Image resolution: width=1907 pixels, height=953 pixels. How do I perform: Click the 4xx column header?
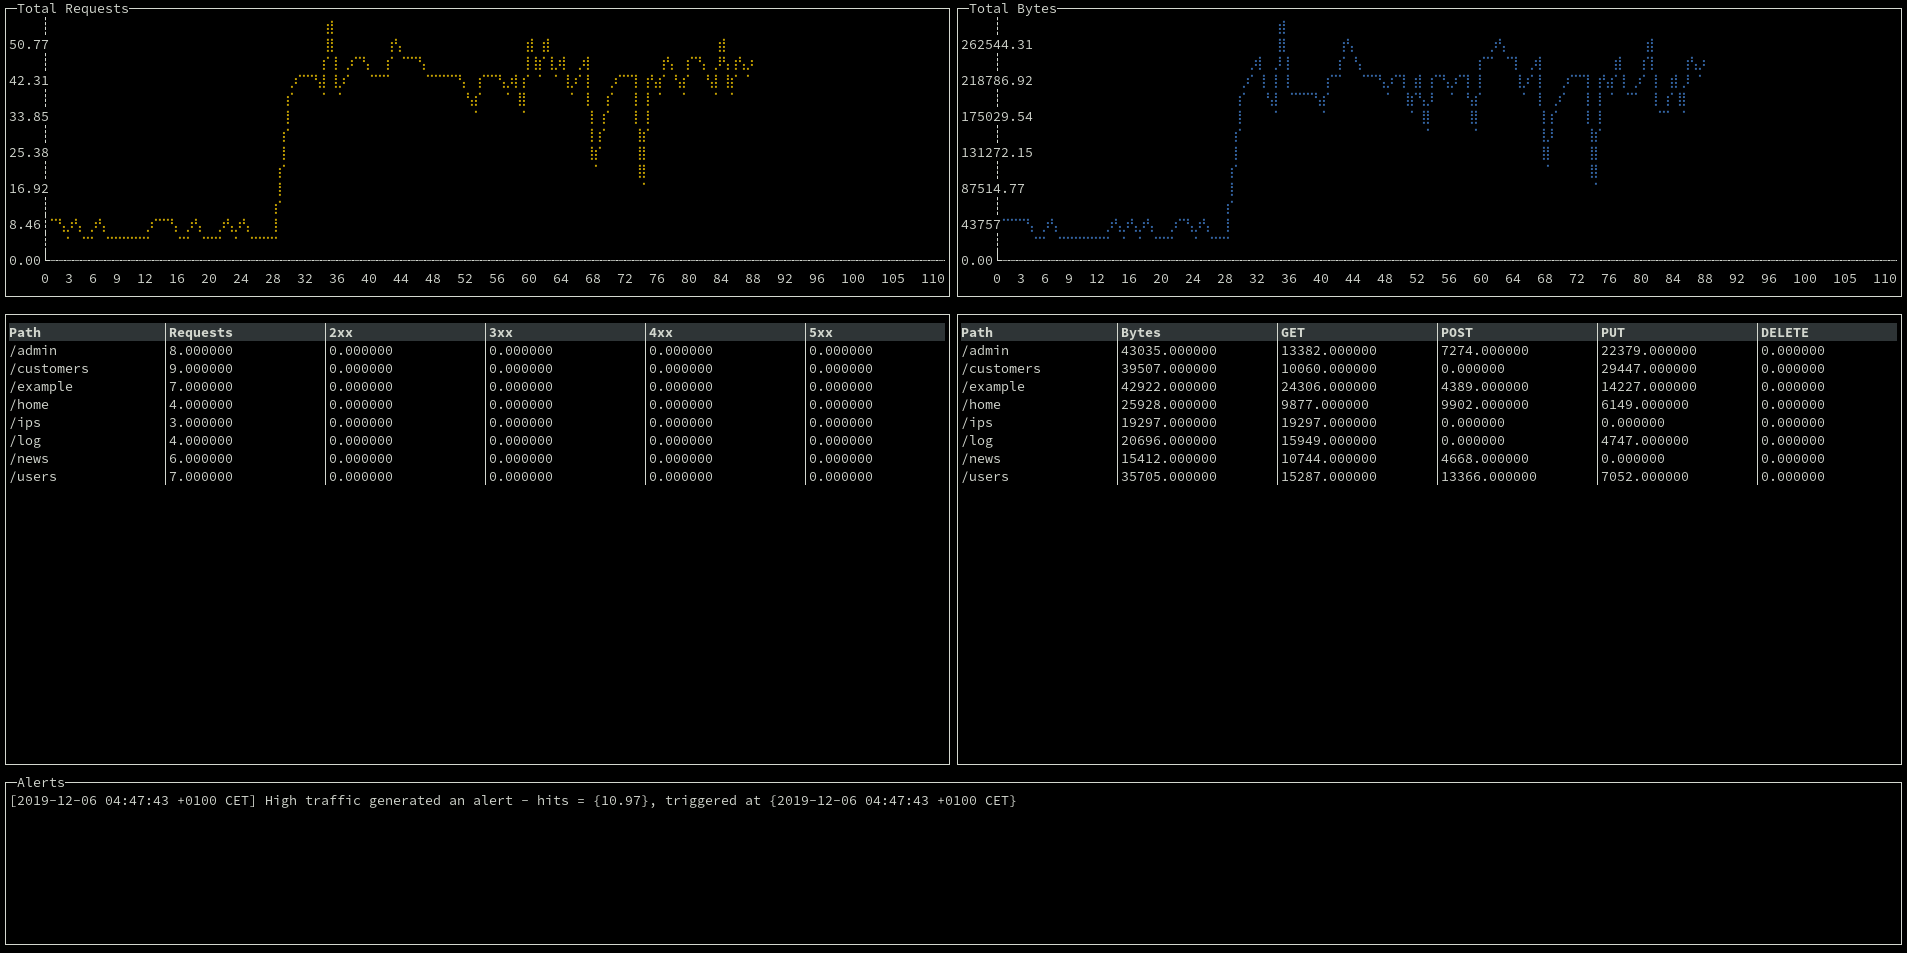(x=661, y=332)
